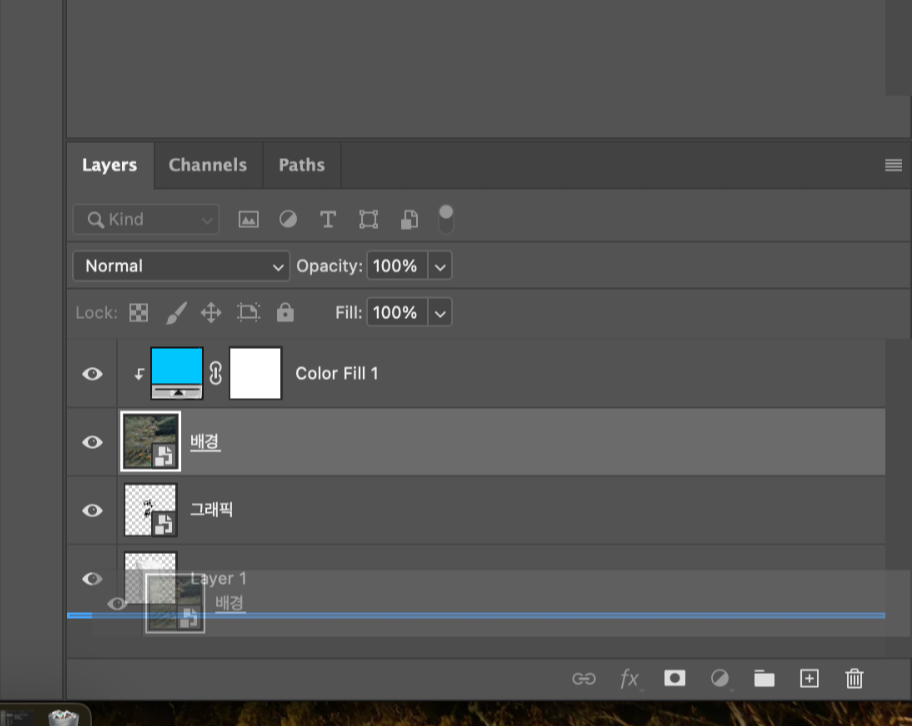Prevent artboard auto-nesting lock icon
Viewport: 912px width, 726px height.
pyautogui.click(x=248, y=313)
